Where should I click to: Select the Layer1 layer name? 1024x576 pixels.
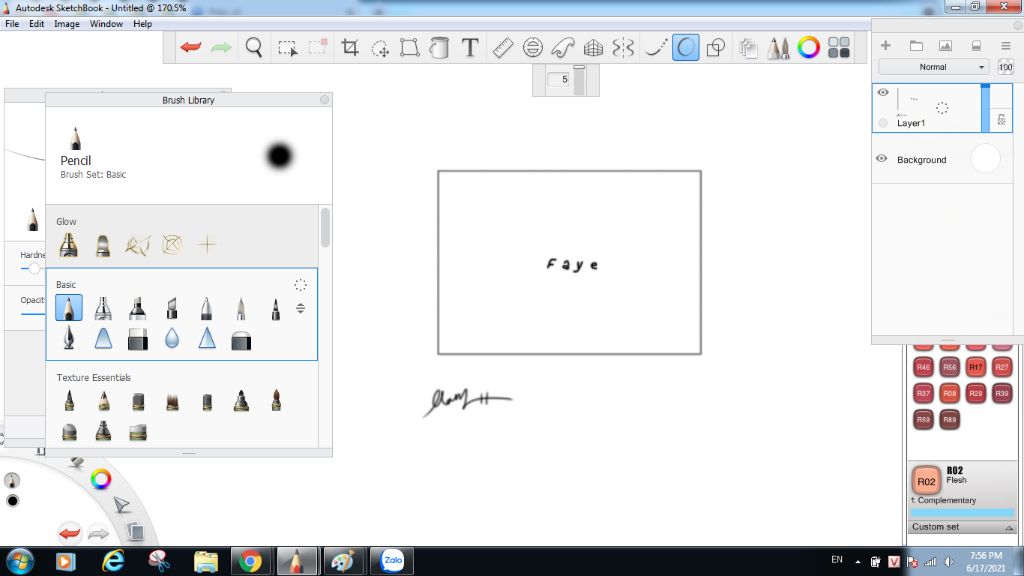[910, 123]
